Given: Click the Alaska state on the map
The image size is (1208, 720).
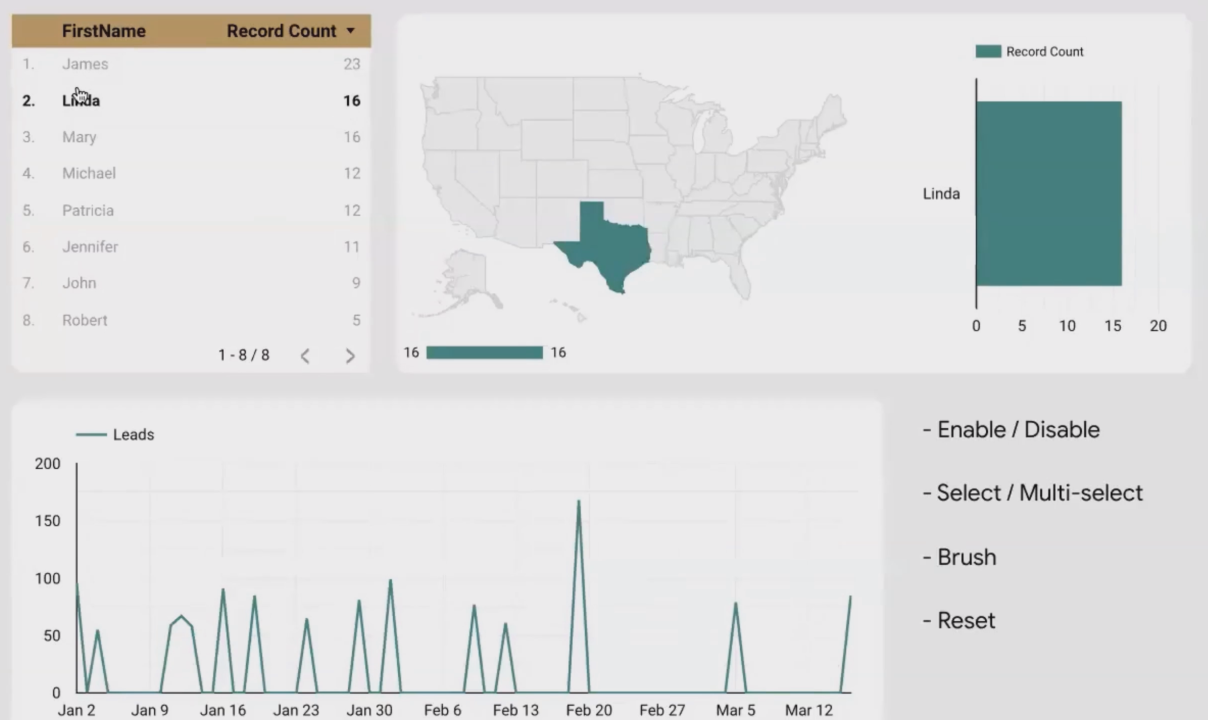Looking at the screenshot, I should tap(465, 281).
